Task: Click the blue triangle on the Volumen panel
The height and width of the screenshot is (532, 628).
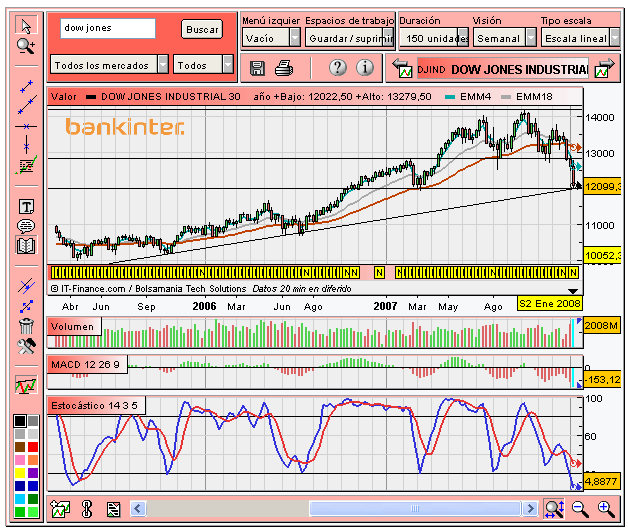Action: tap(579, 321)
